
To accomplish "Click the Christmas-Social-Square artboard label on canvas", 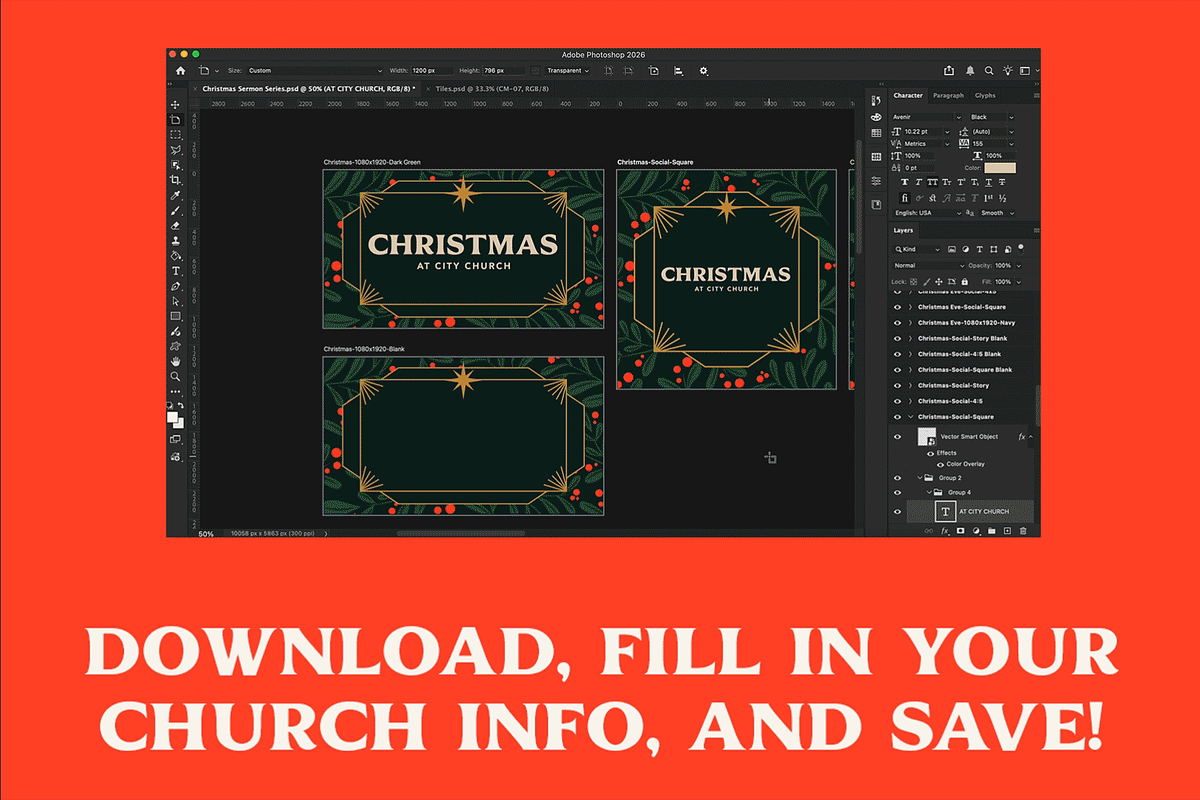I will click(x=655, y=162).
